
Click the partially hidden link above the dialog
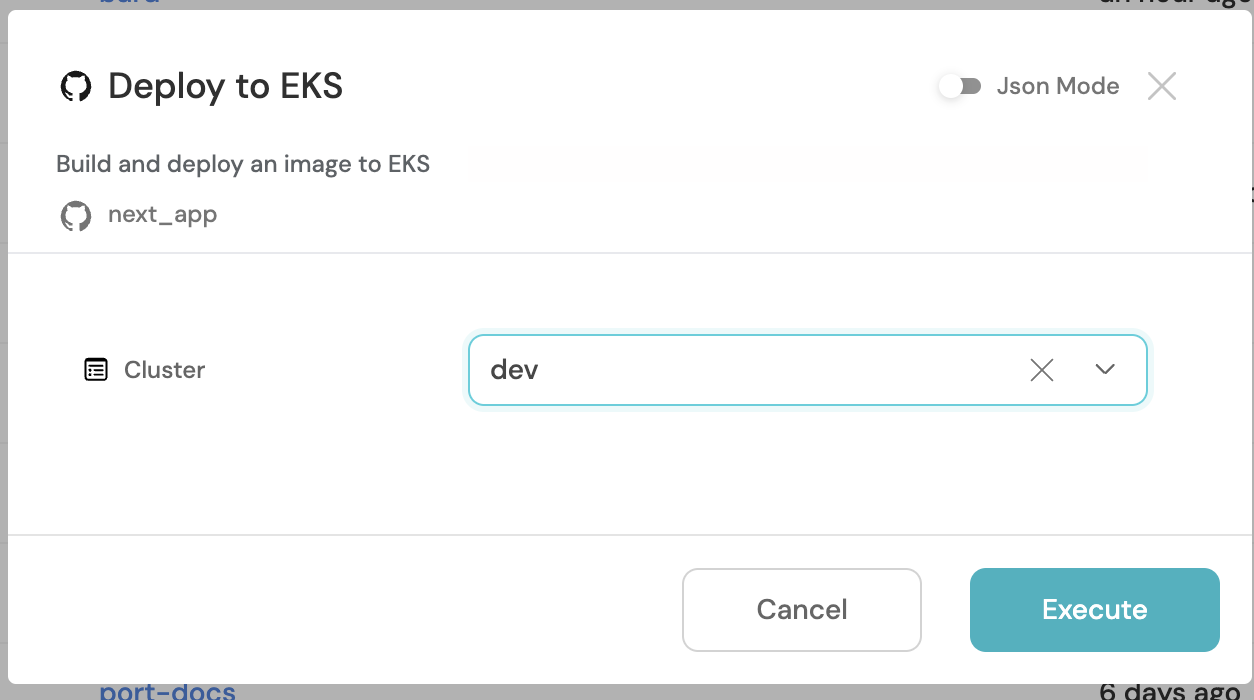tap(129, 4)
